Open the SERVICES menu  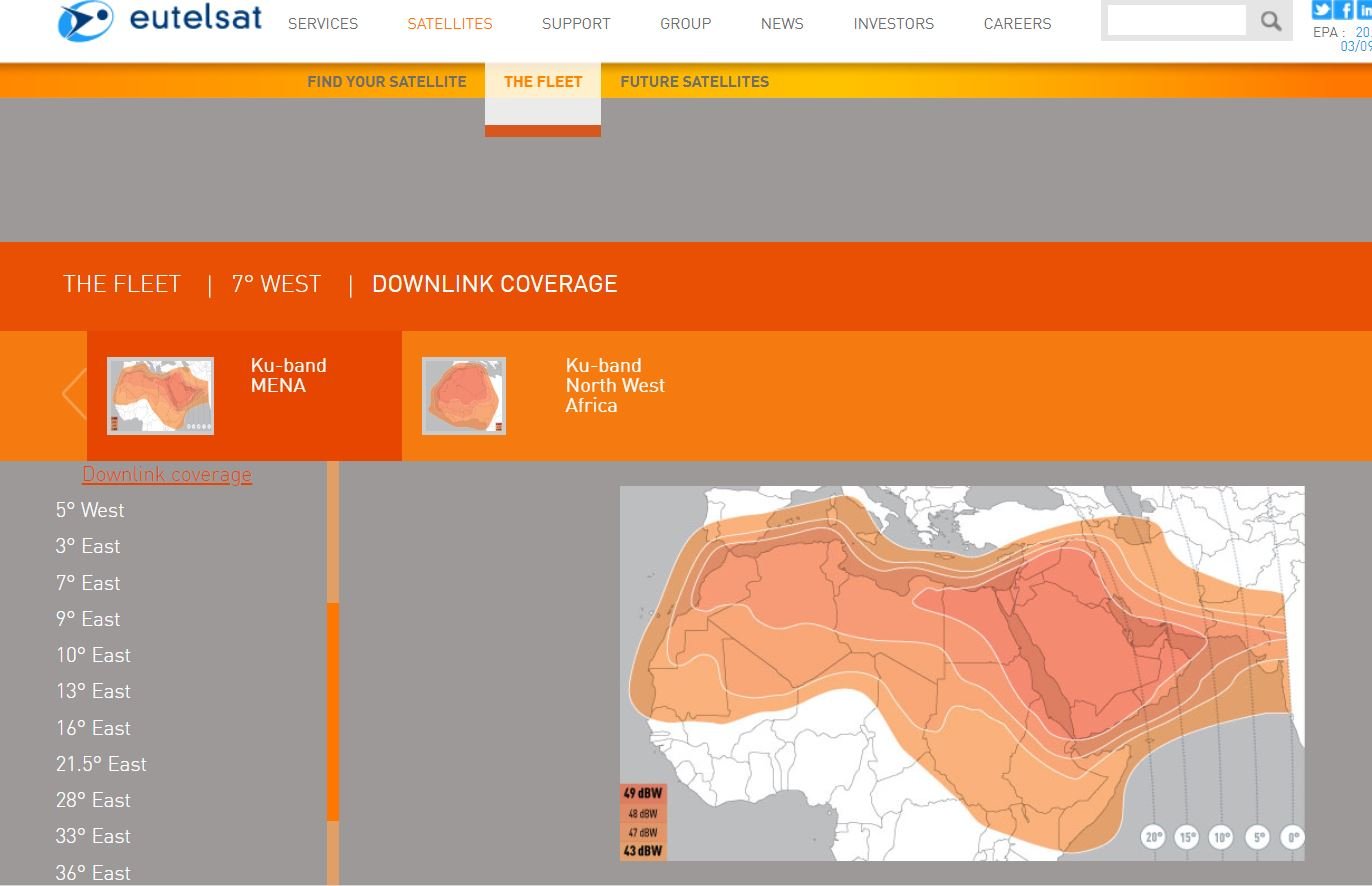click(322, 24)
